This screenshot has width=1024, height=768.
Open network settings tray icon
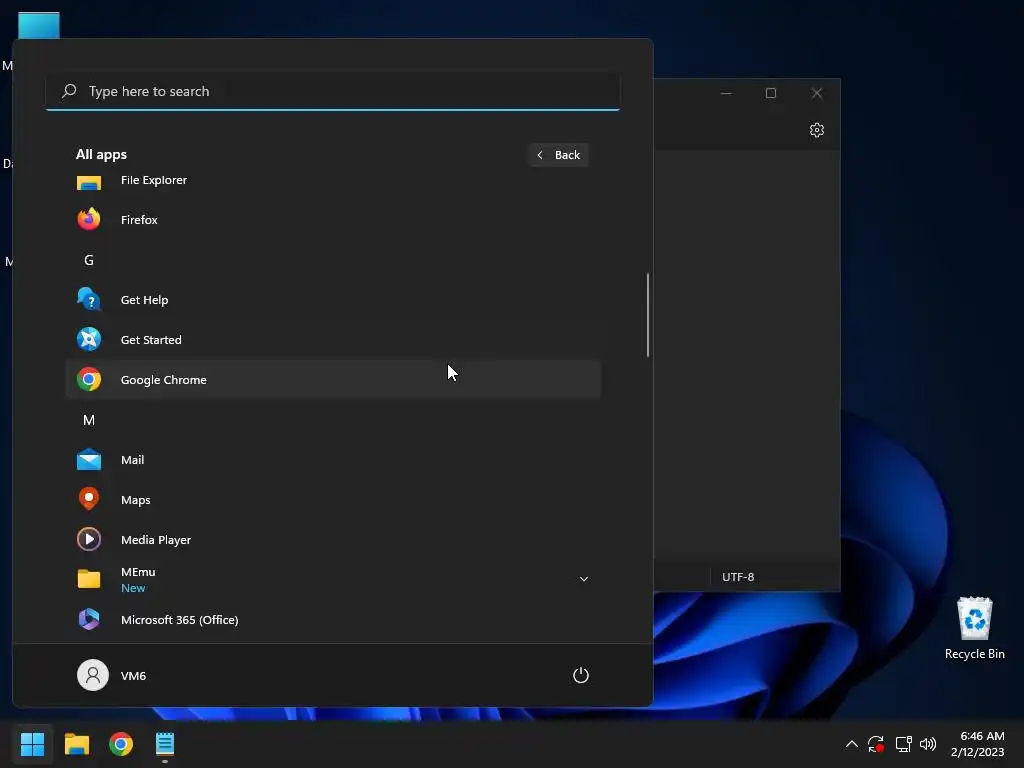pos(903,744)
